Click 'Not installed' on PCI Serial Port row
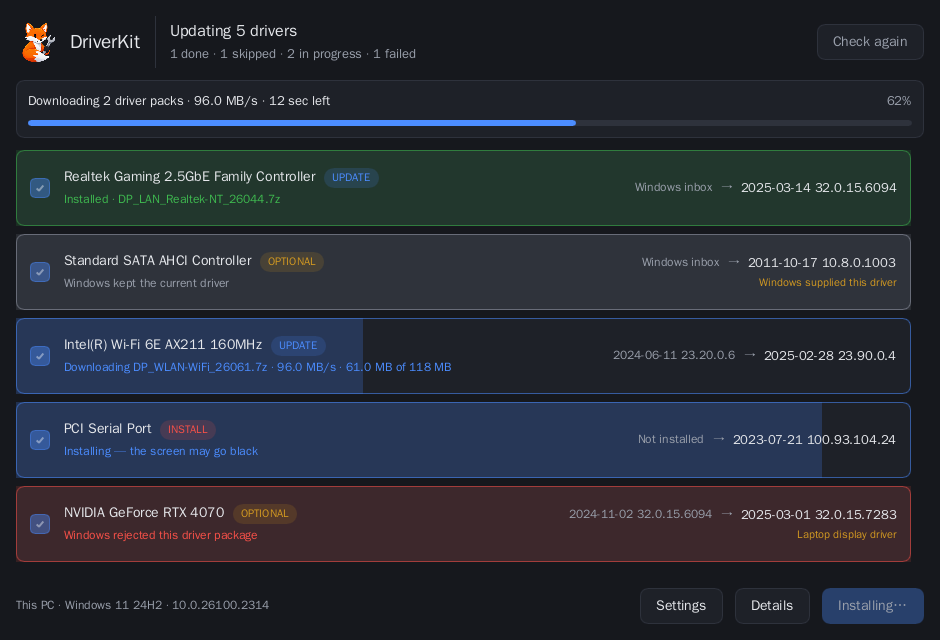Image resolution: width=940 pixels, height=640 pixels. 670,439
